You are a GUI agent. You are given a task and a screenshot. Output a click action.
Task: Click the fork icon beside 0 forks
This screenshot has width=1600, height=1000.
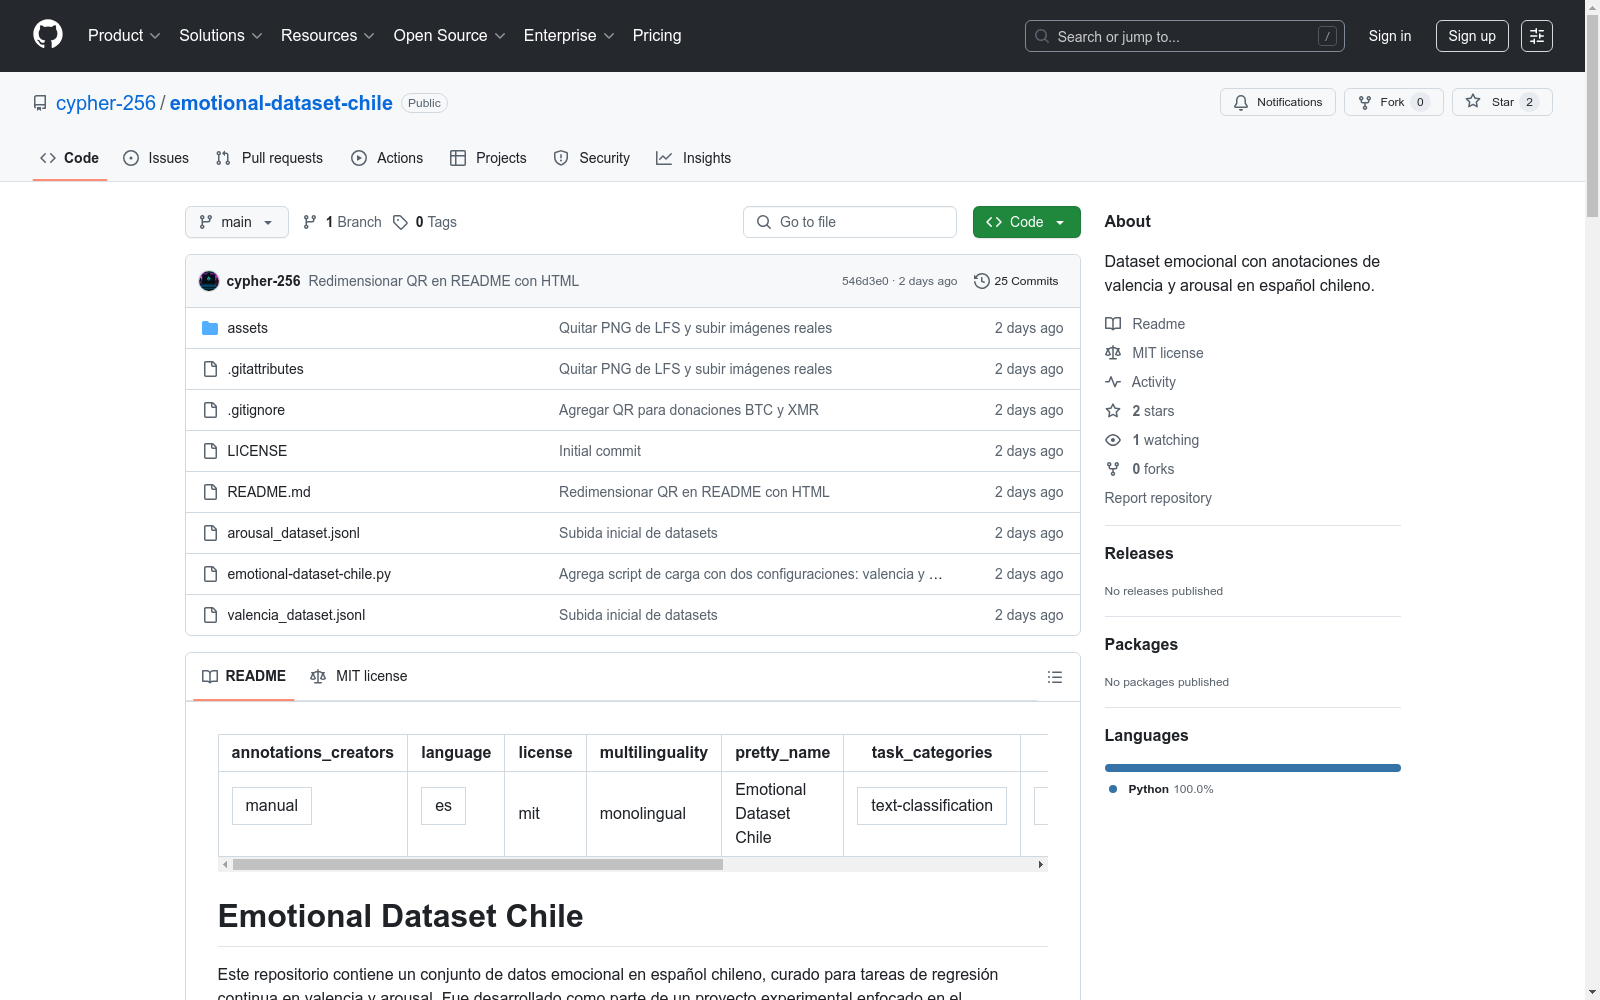tap(1113, 469)
